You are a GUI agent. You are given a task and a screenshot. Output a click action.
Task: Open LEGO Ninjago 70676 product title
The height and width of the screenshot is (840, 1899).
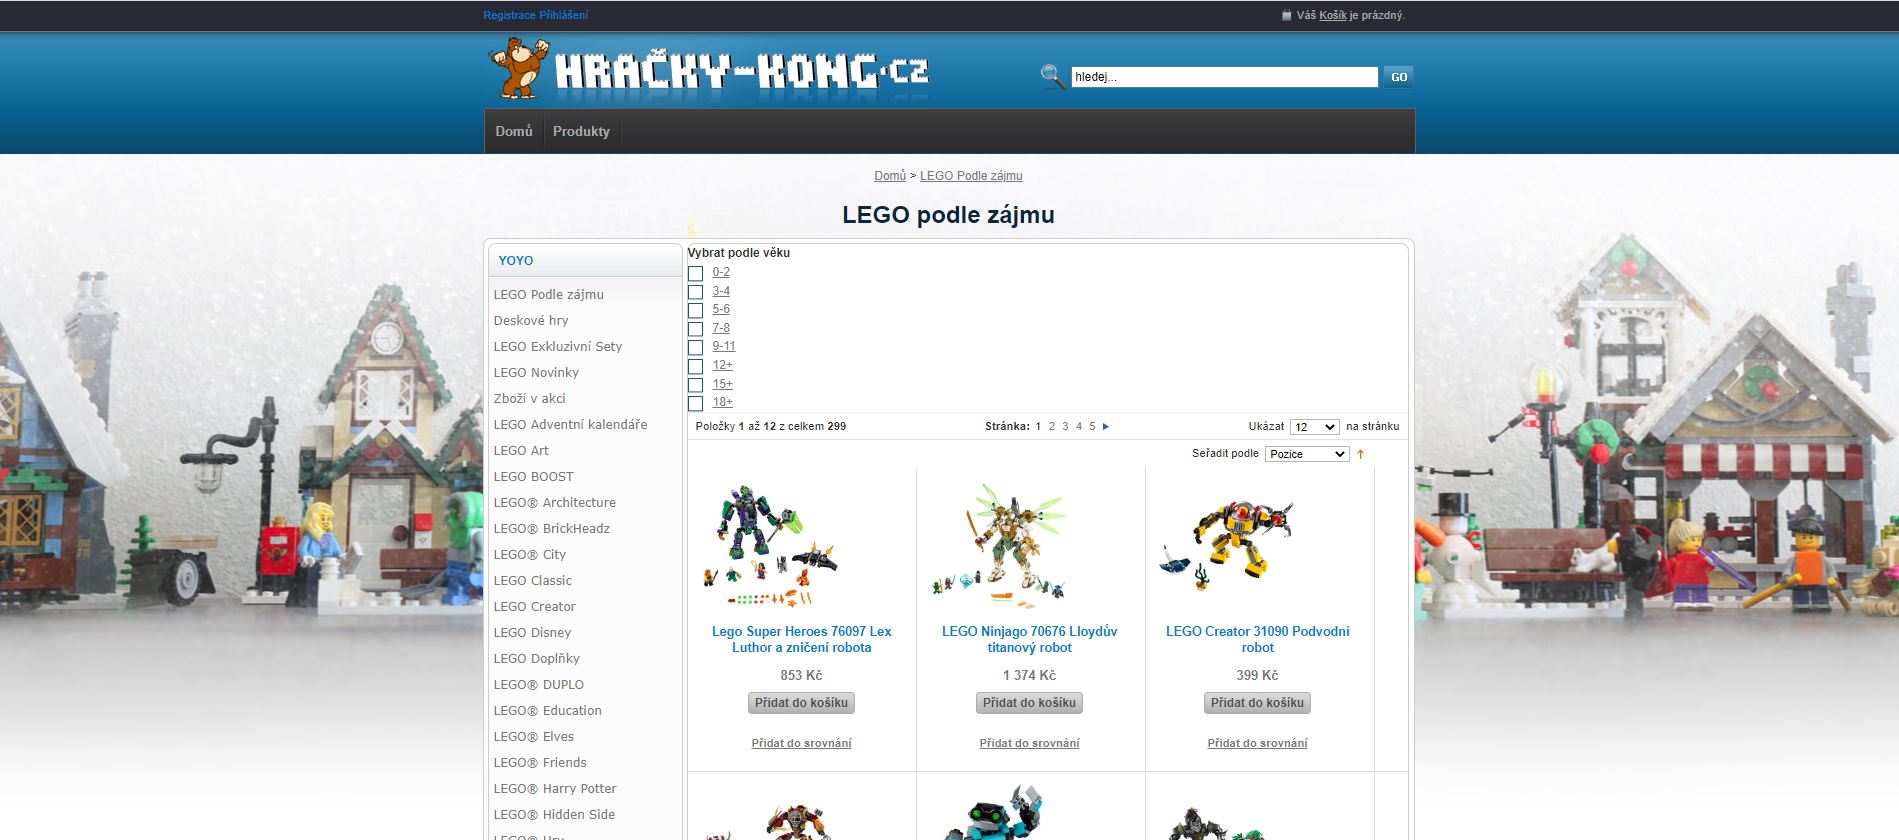[1029, 639]
